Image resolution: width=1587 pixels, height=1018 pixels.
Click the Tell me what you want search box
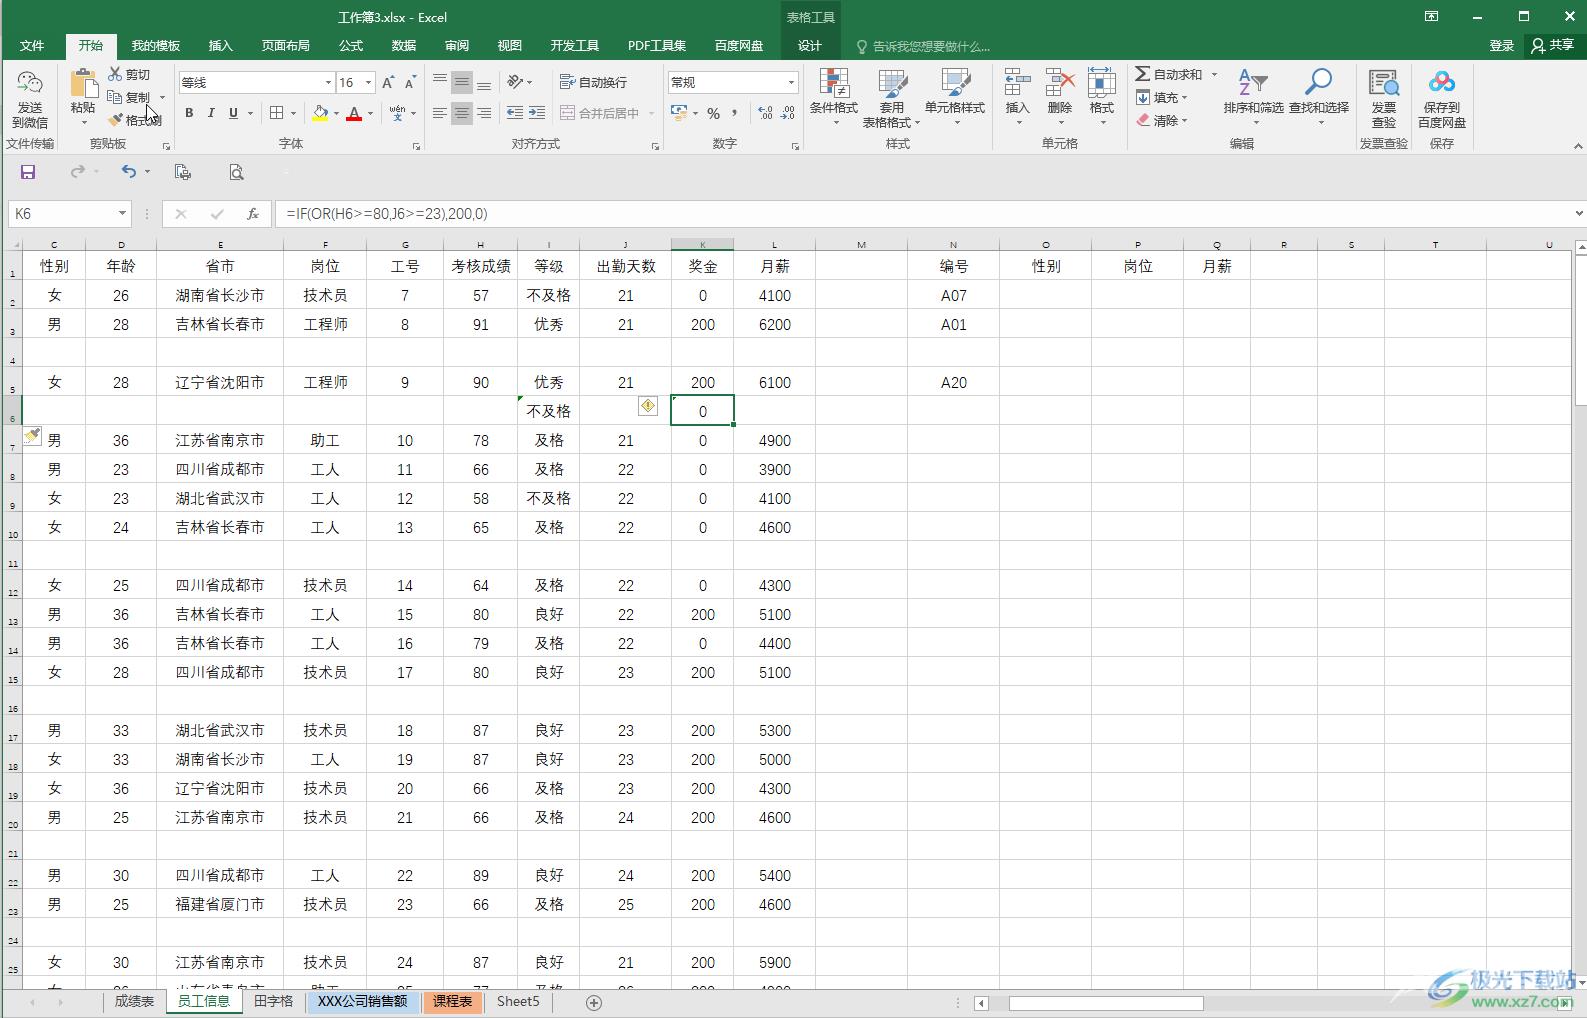click(x=923, y=46)
